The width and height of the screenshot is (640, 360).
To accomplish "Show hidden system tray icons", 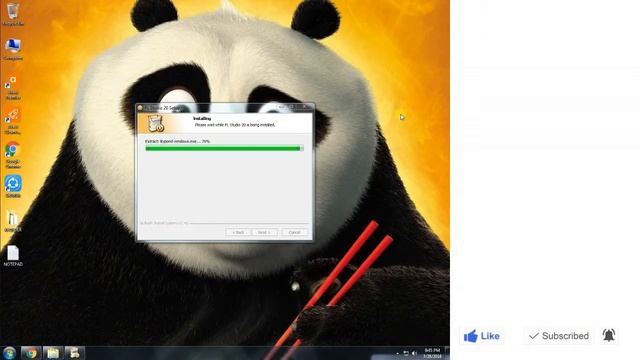I will coord(397,353).
